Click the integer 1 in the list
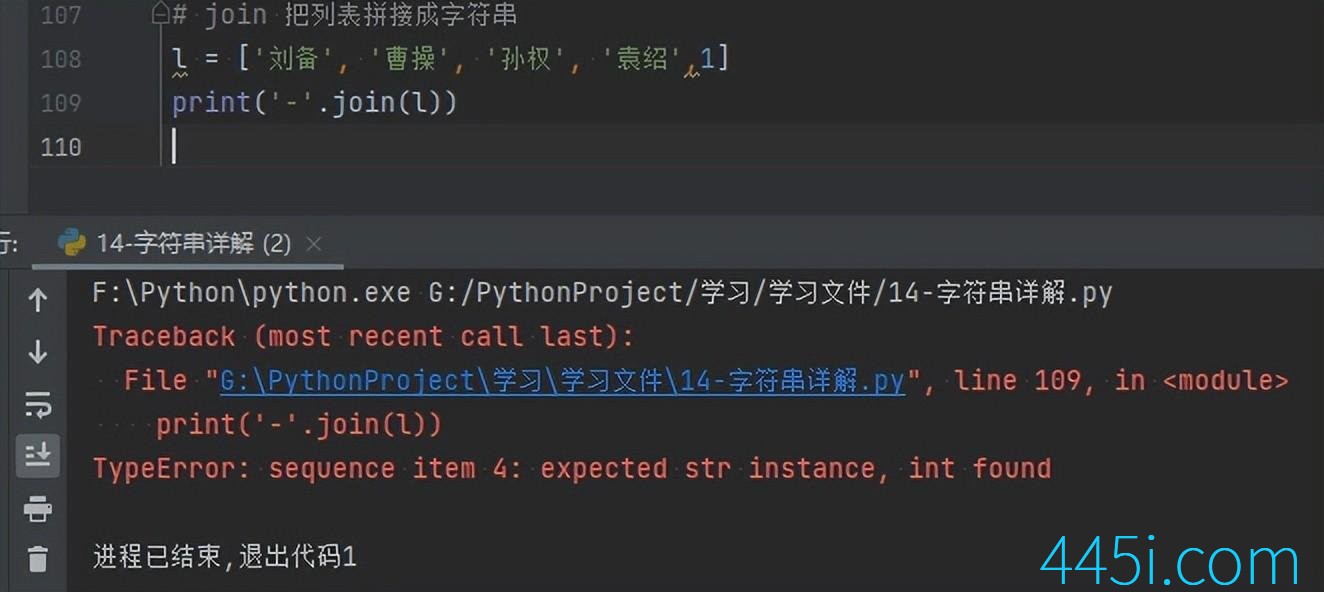The width and height of the screenshot is (1324, 592). 707,59
